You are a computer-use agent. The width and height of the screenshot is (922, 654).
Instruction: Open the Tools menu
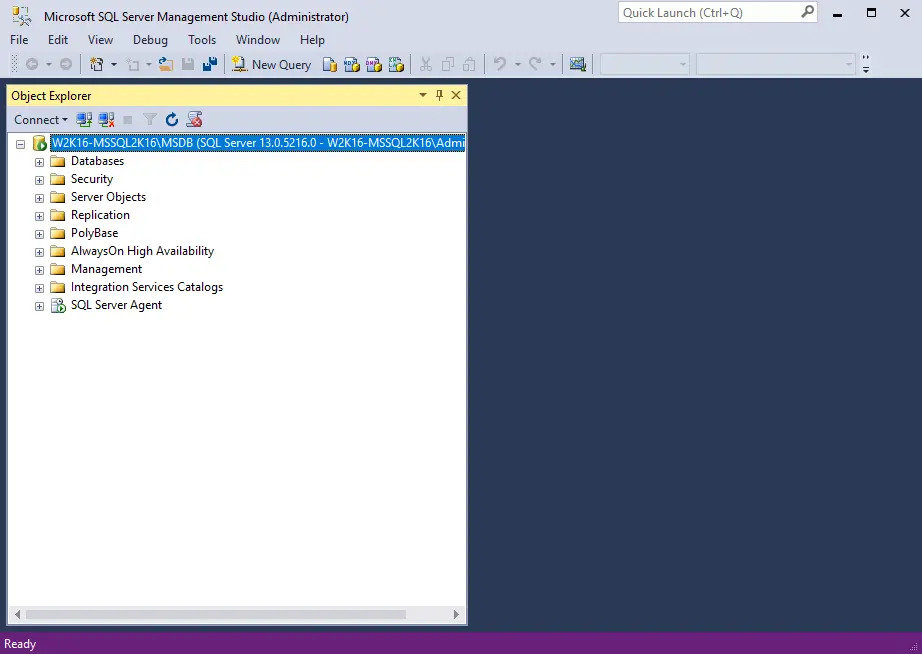(202, 40)
